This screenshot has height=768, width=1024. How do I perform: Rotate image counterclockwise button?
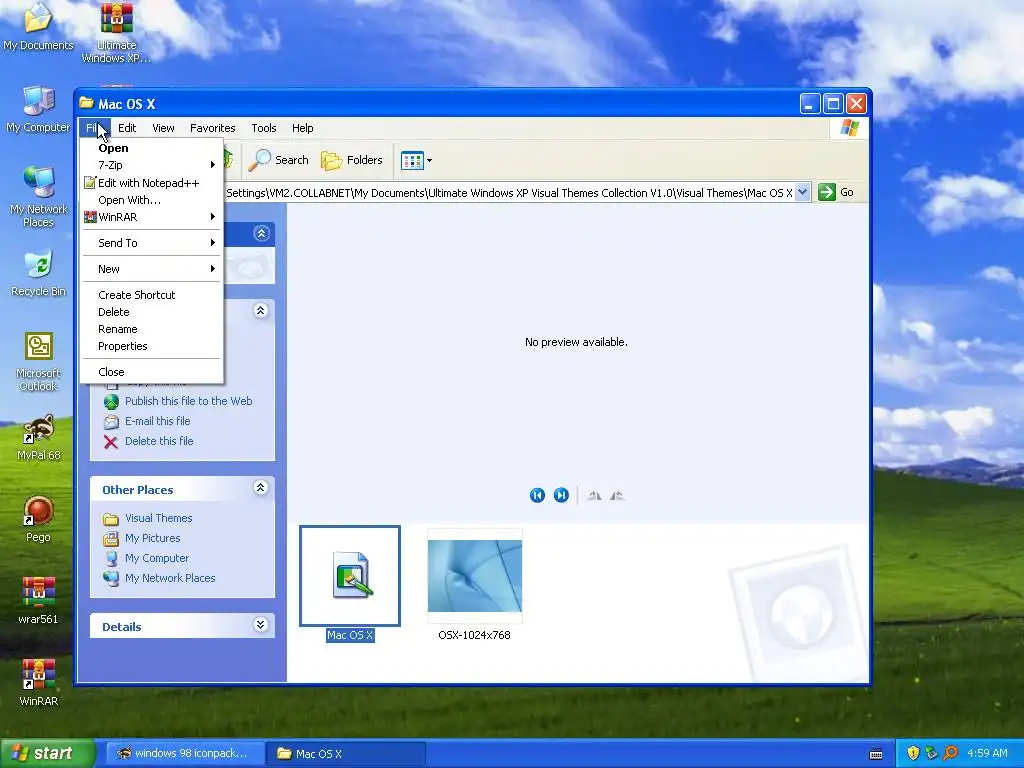tap(617, 496)
